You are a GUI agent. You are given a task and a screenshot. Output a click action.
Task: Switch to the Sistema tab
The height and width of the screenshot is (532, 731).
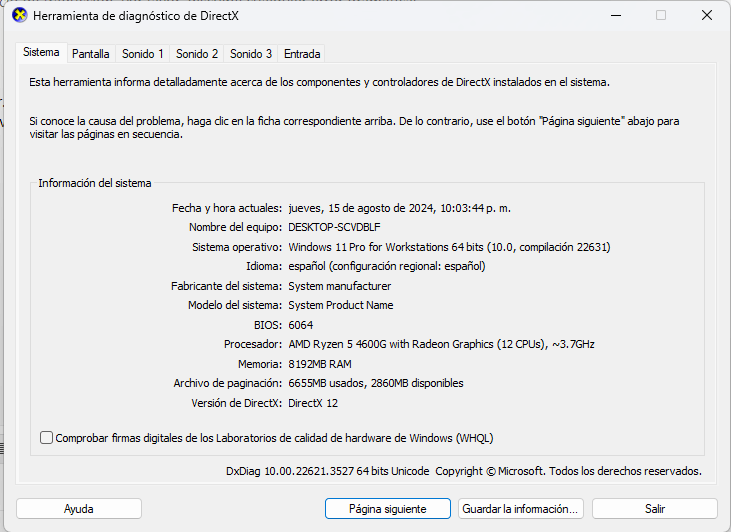point(41,52)
